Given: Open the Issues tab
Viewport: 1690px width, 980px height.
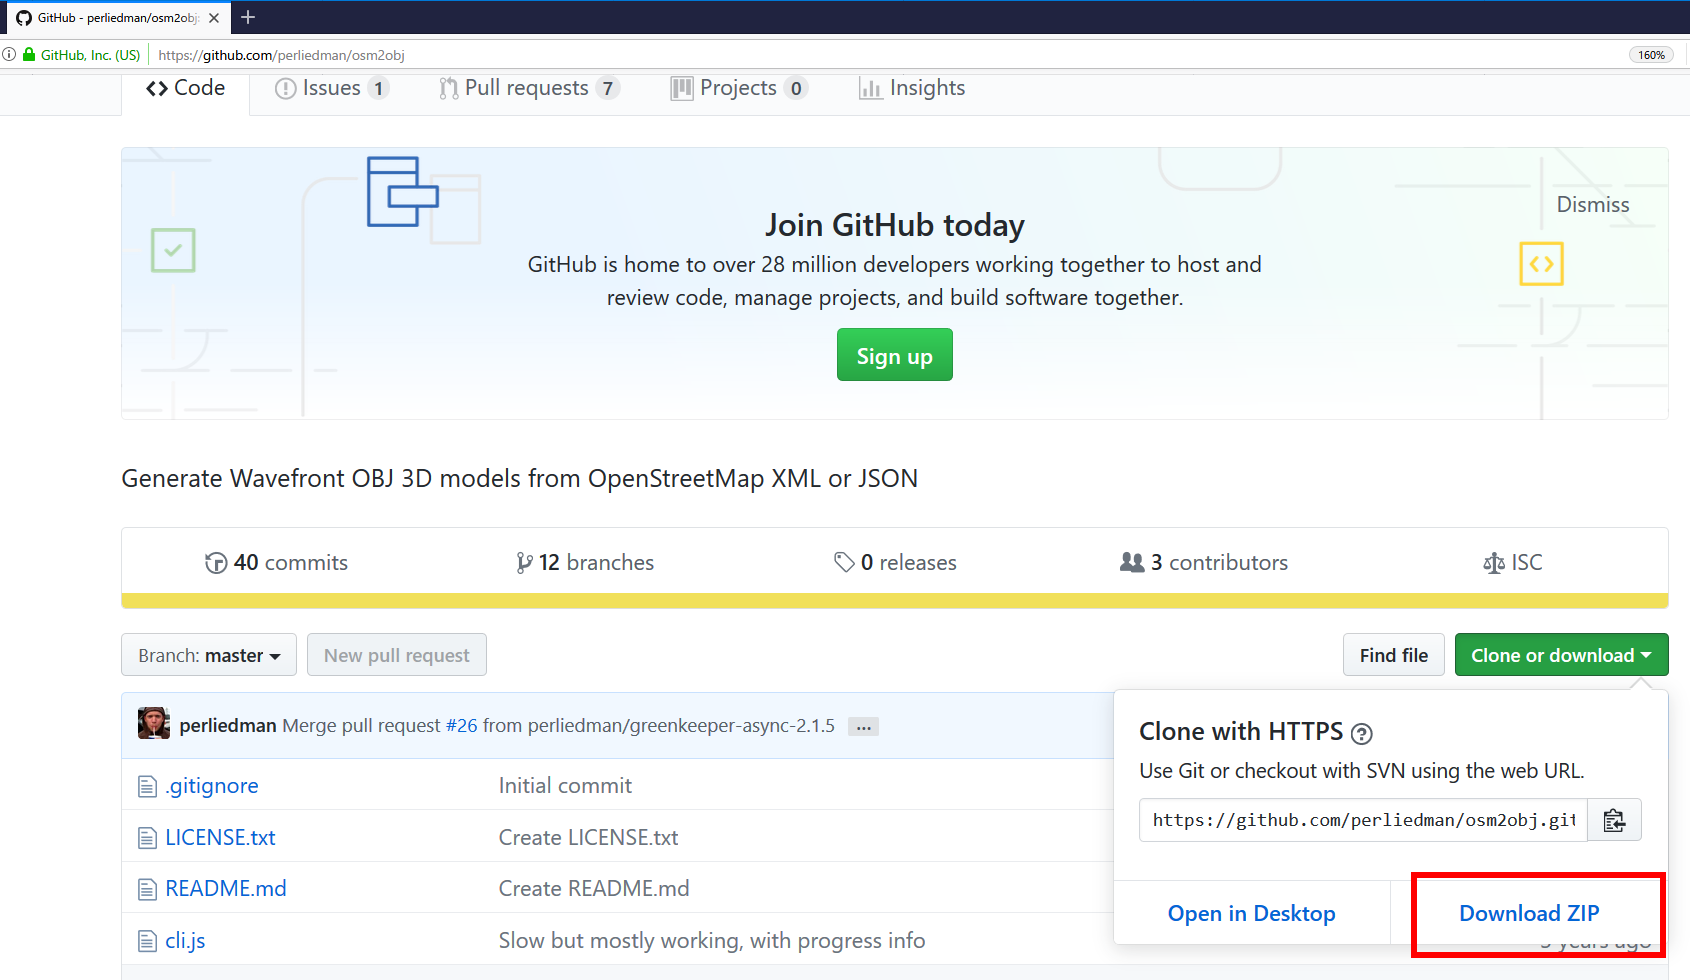Looking at the screenshot, I should pos(332,88).
